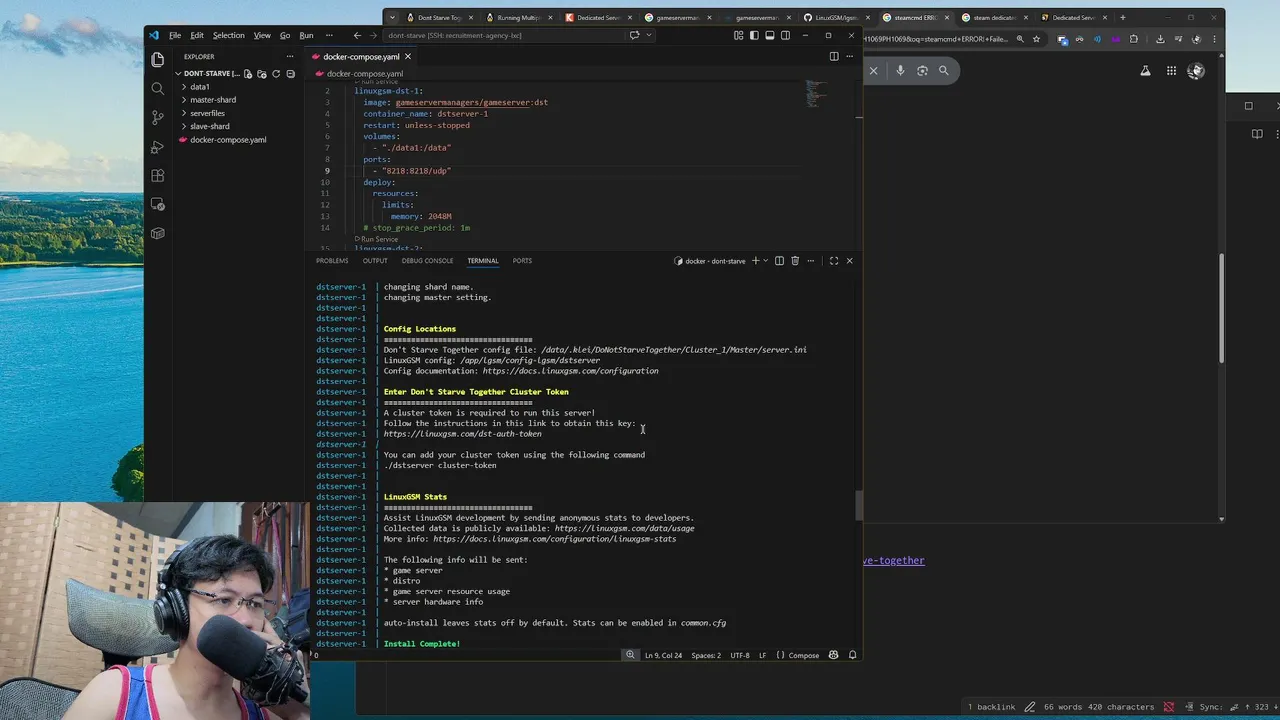Image resolution: width=1280 pixels, height=720 pixels.
Task: Collapse the DONT-STARVE workspace root
Action: [x=207, y=74]
